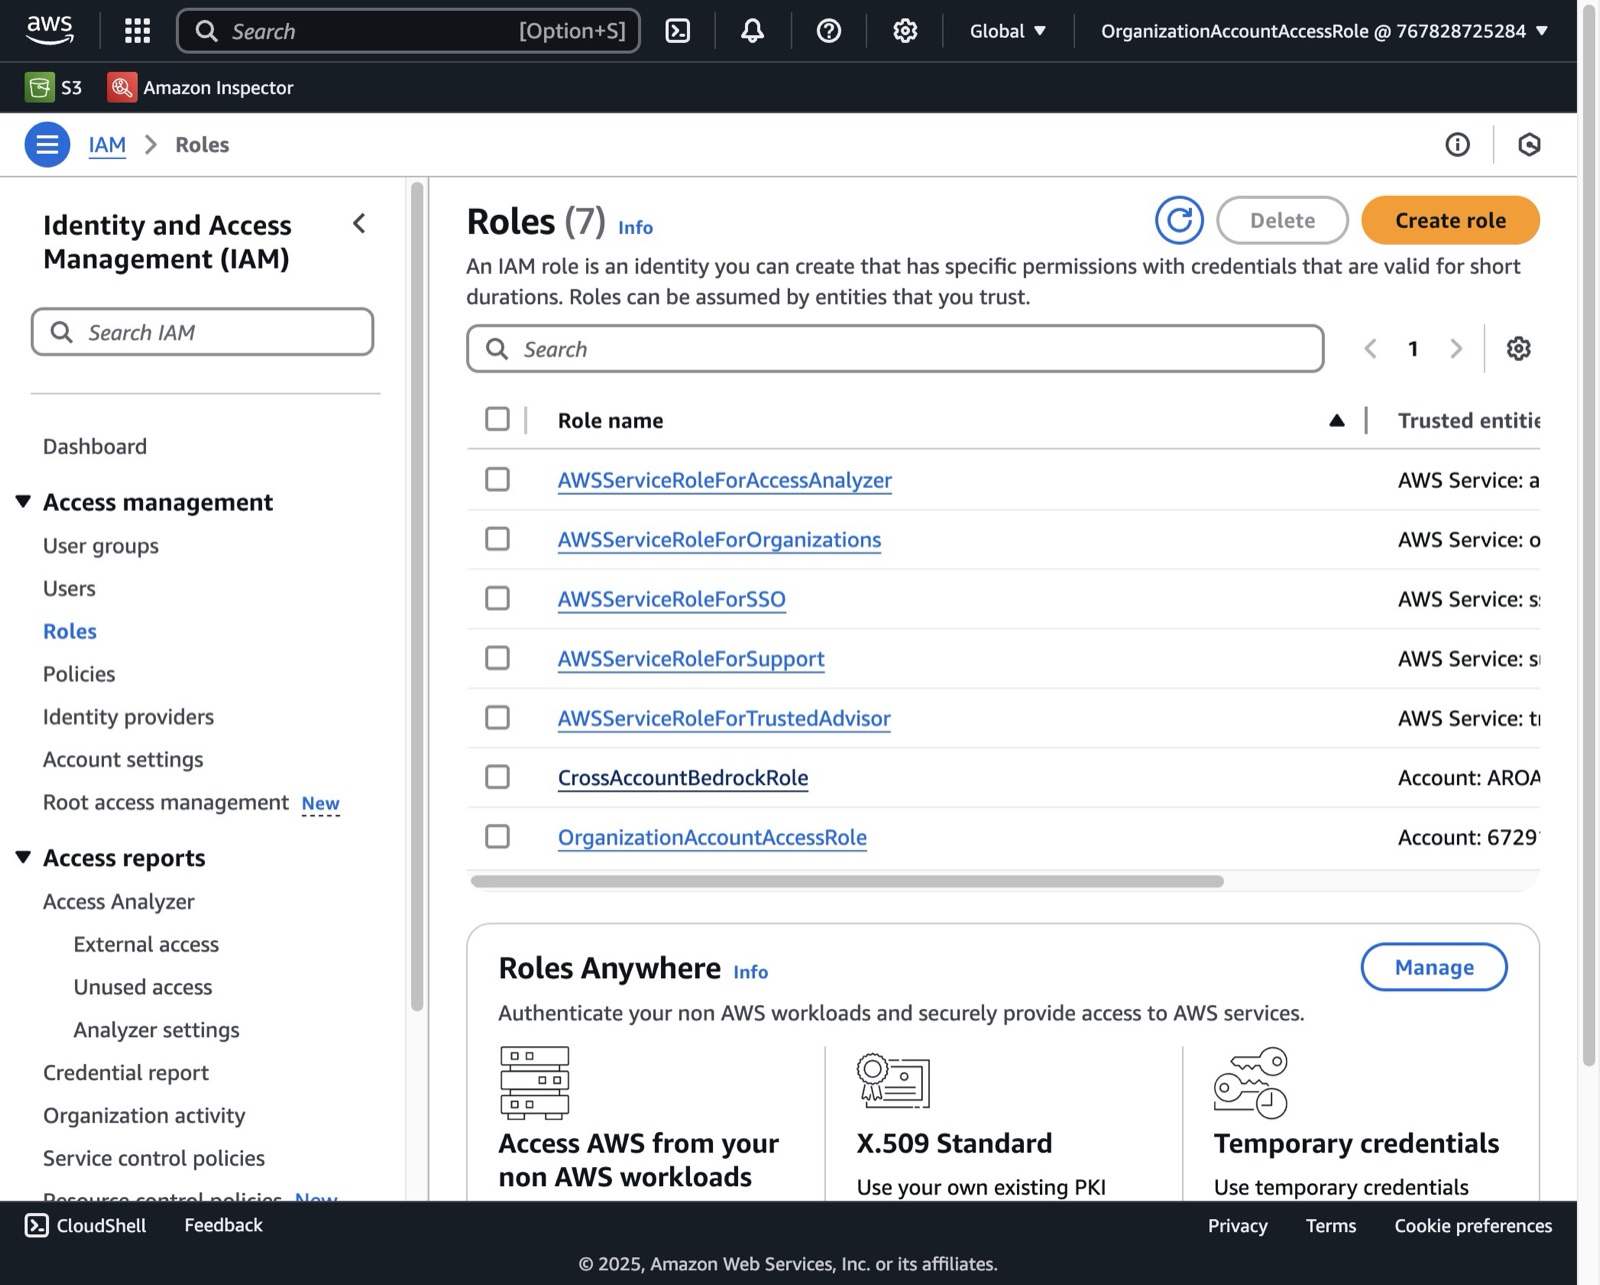Open Dashboard in IAM navigation
Viewport: 1600px width, 1285px height.
coord(95,446)
